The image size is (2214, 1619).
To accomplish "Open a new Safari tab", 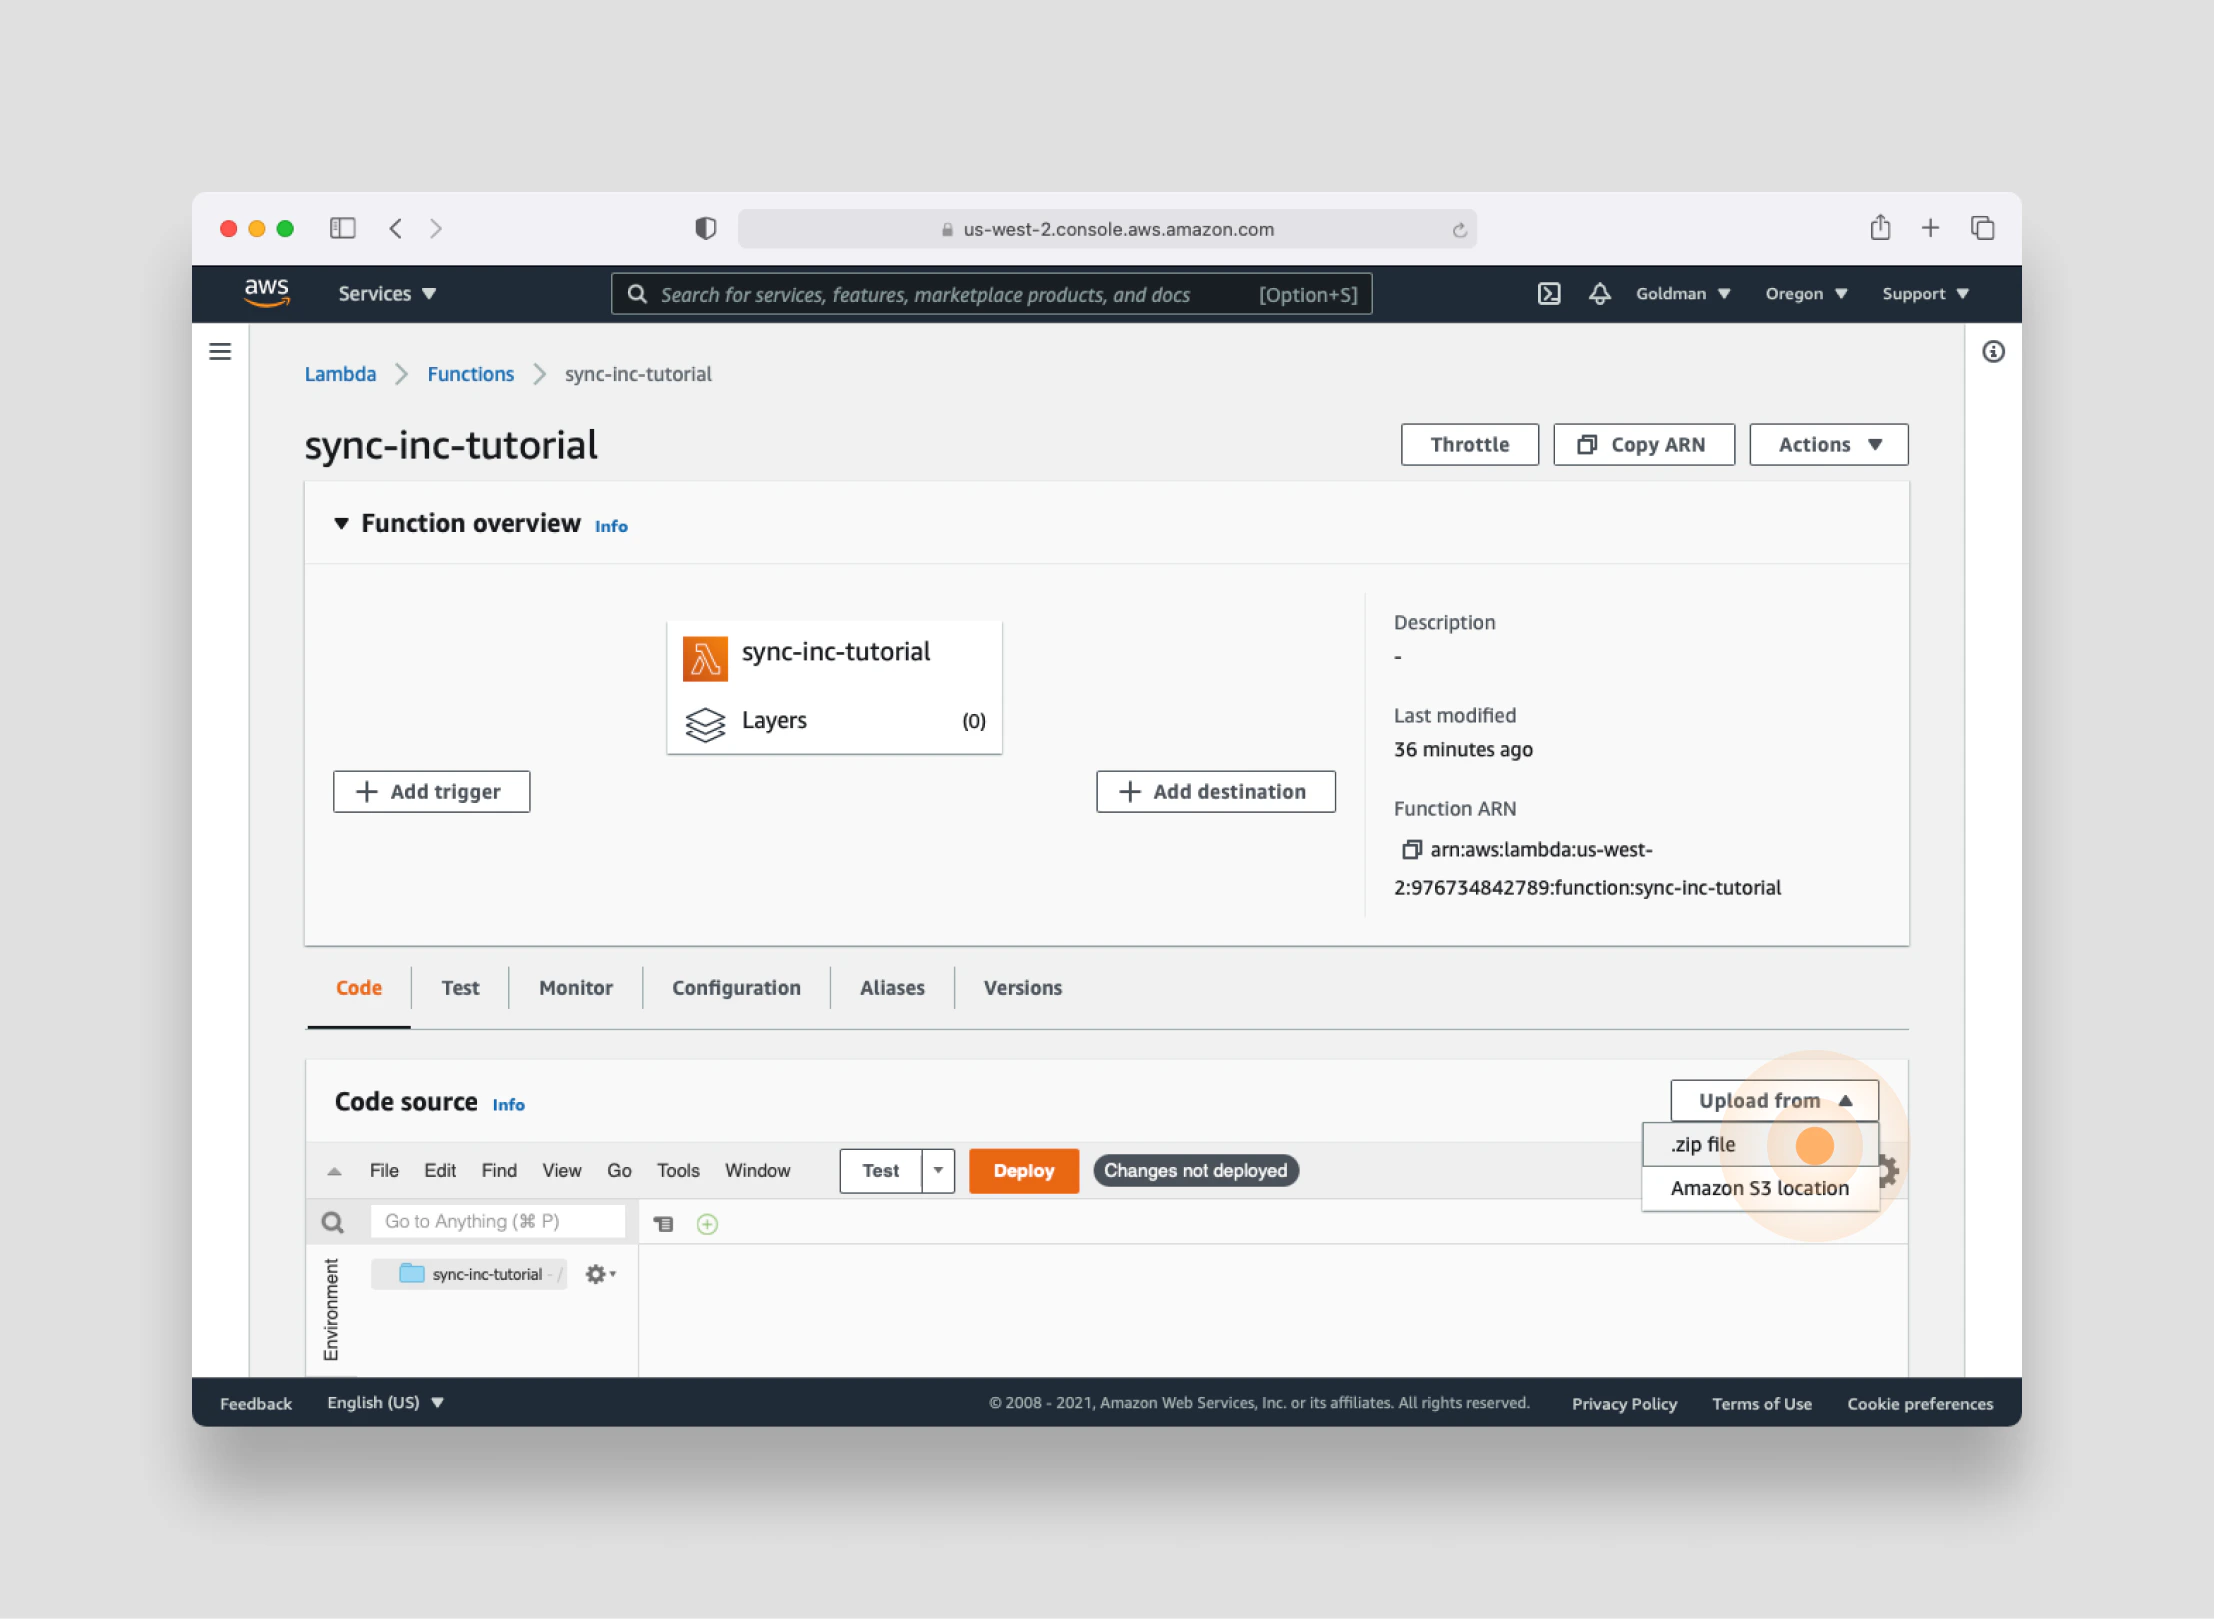I will pyautogui.click(x=1930, y=229).
